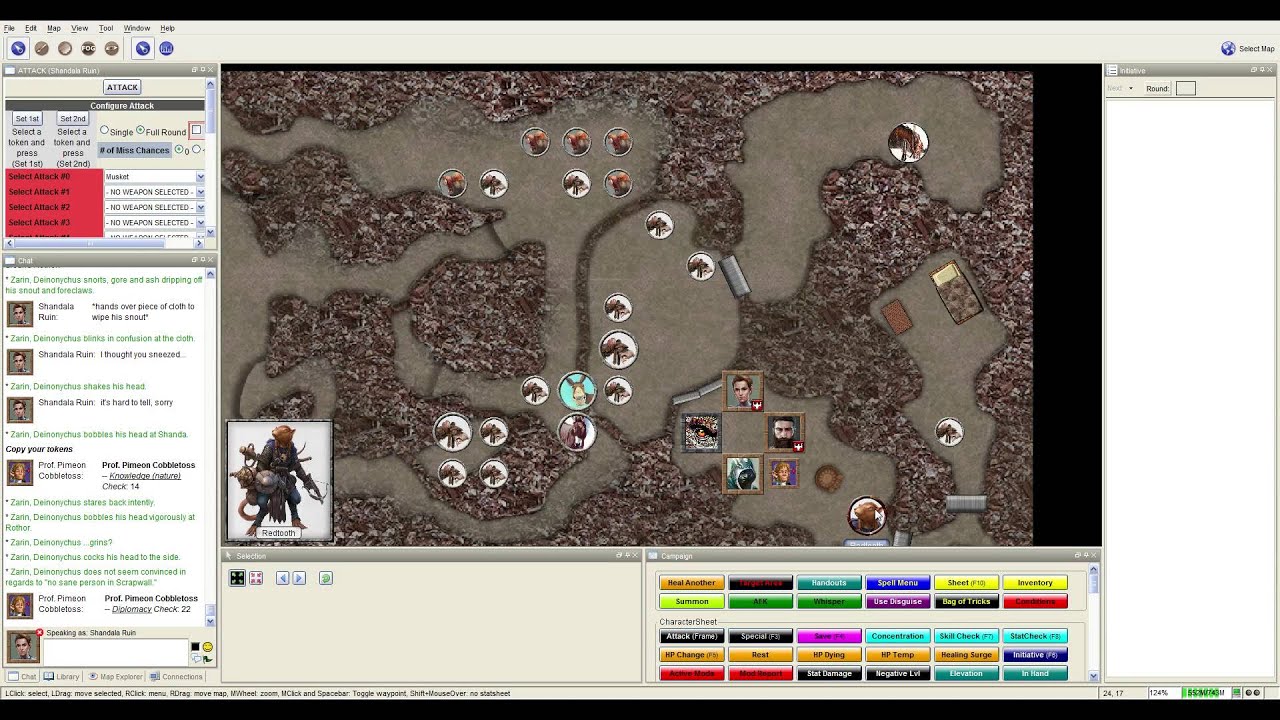The image size is (1280, 720).
Task: Click the ATTACK button
Action: [122, 87]
